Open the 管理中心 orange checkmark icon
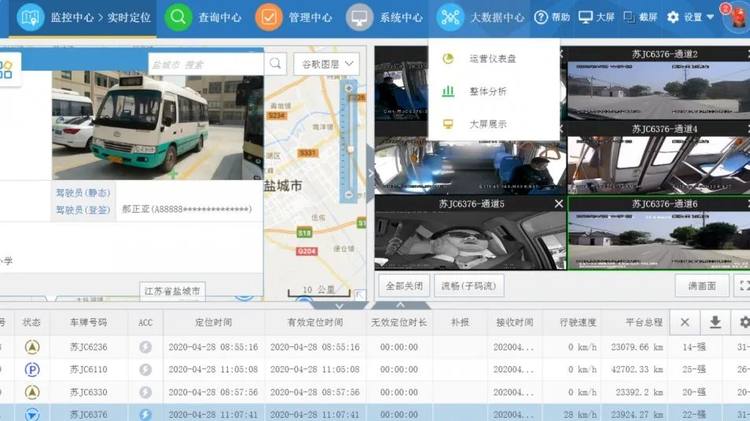Image resolution: width=750 pixels, height=421 pixels. click(x=268, y=17)
